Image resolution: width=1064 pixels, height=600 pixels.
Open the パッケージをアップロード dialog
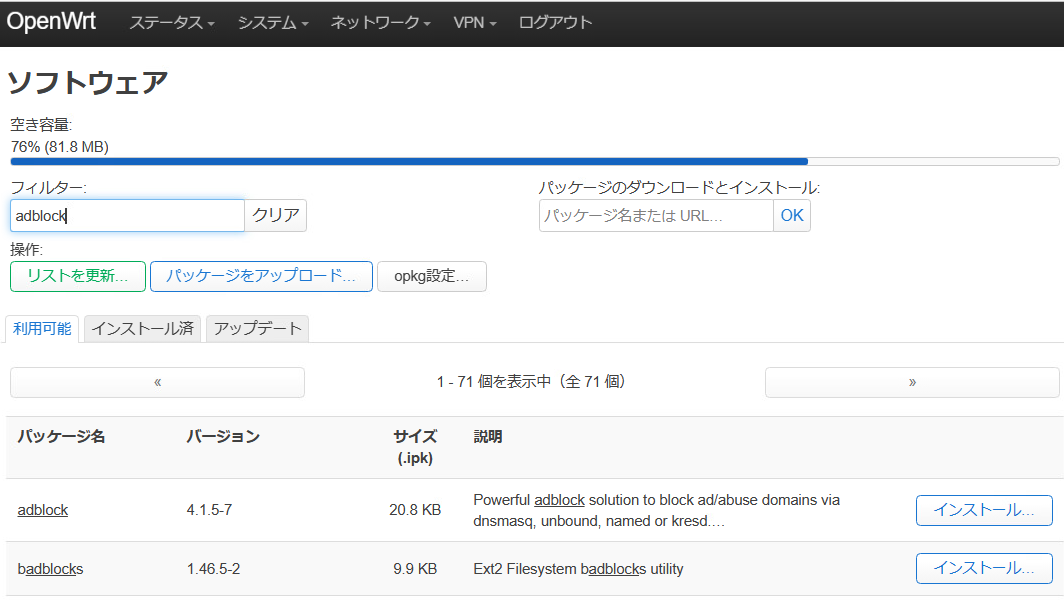pyautogui.click(x=261, y=276)
